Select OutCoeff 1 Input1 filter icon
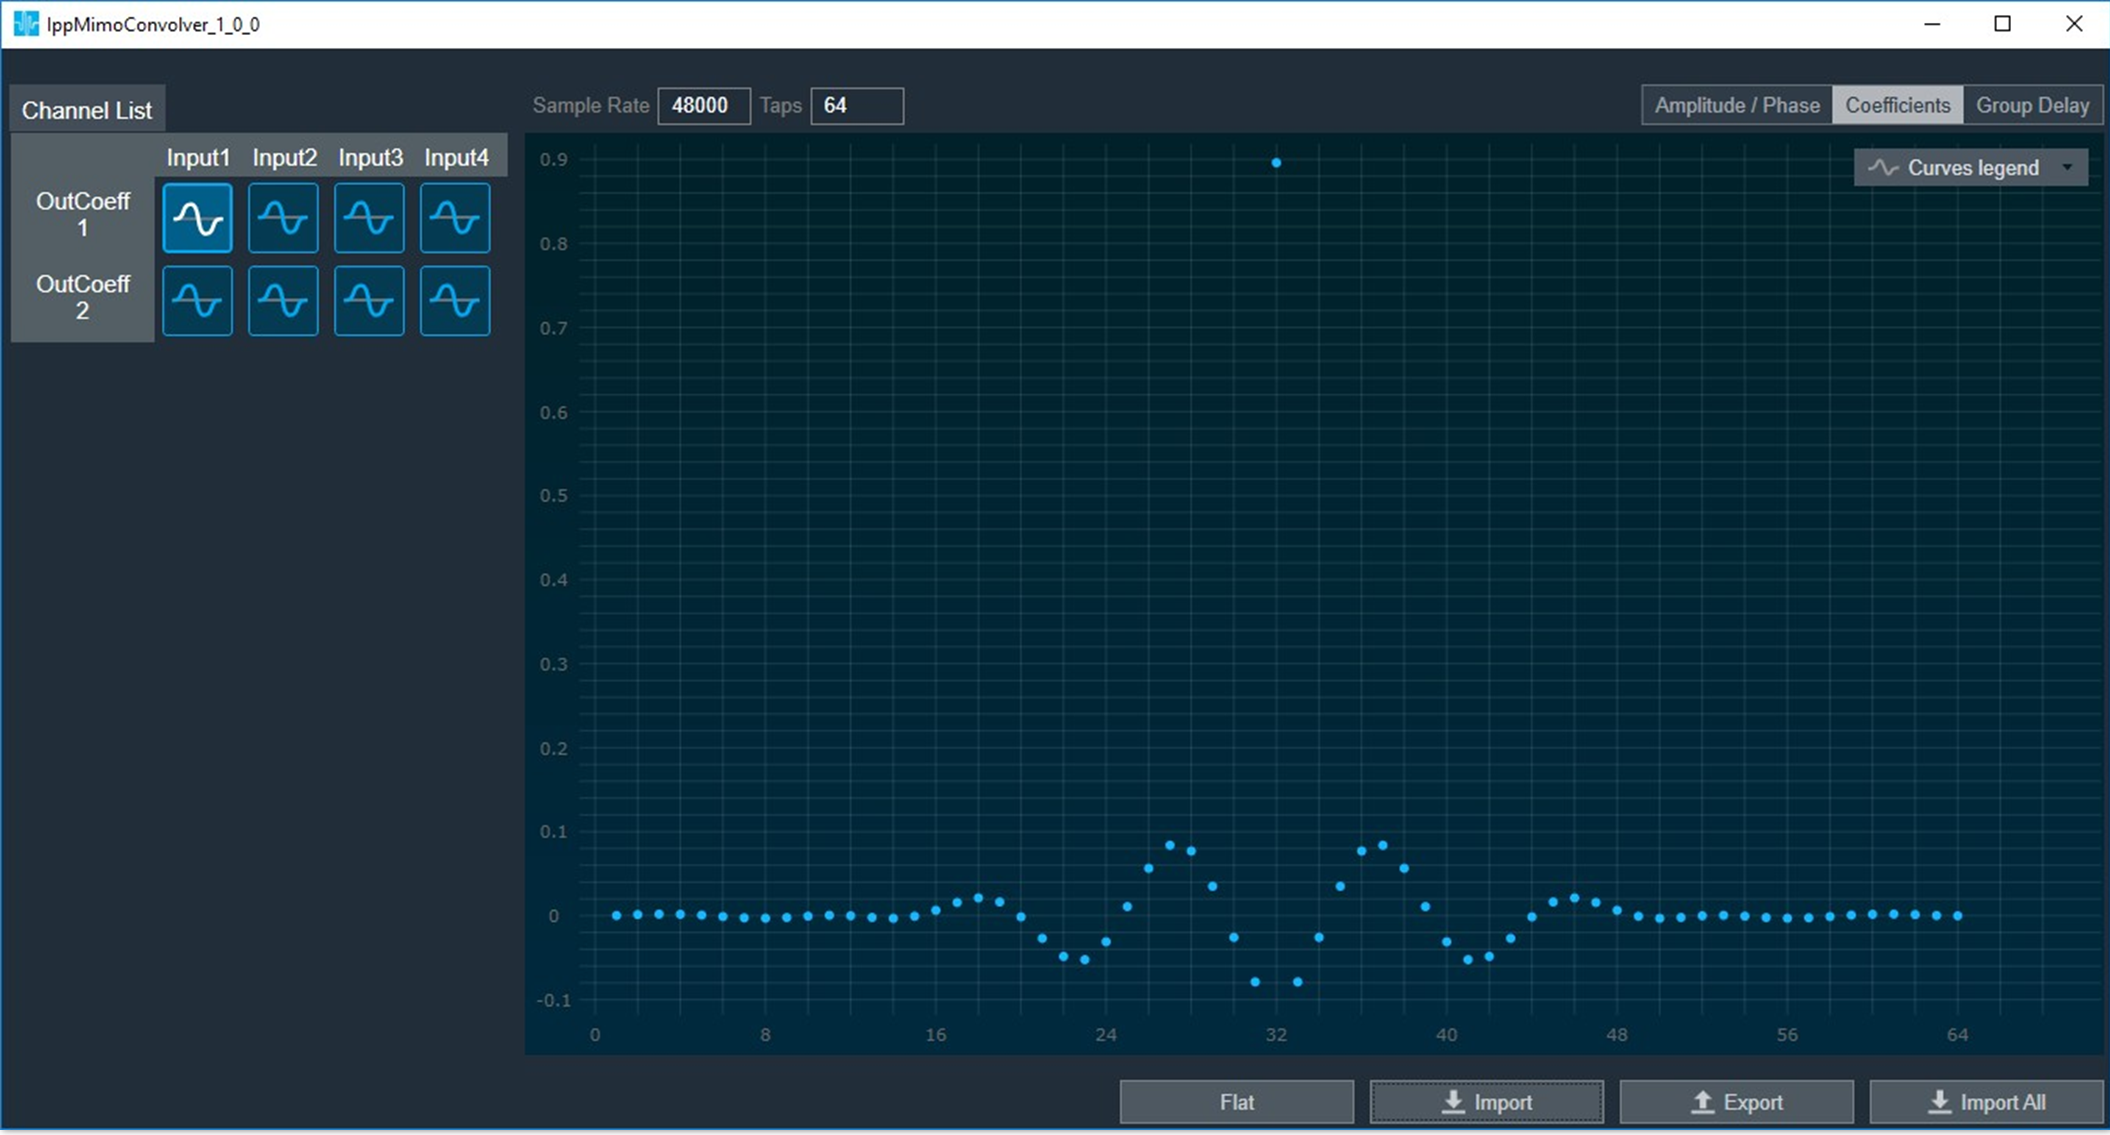This screenshot has height=1135, width=2110. [198, 218]
